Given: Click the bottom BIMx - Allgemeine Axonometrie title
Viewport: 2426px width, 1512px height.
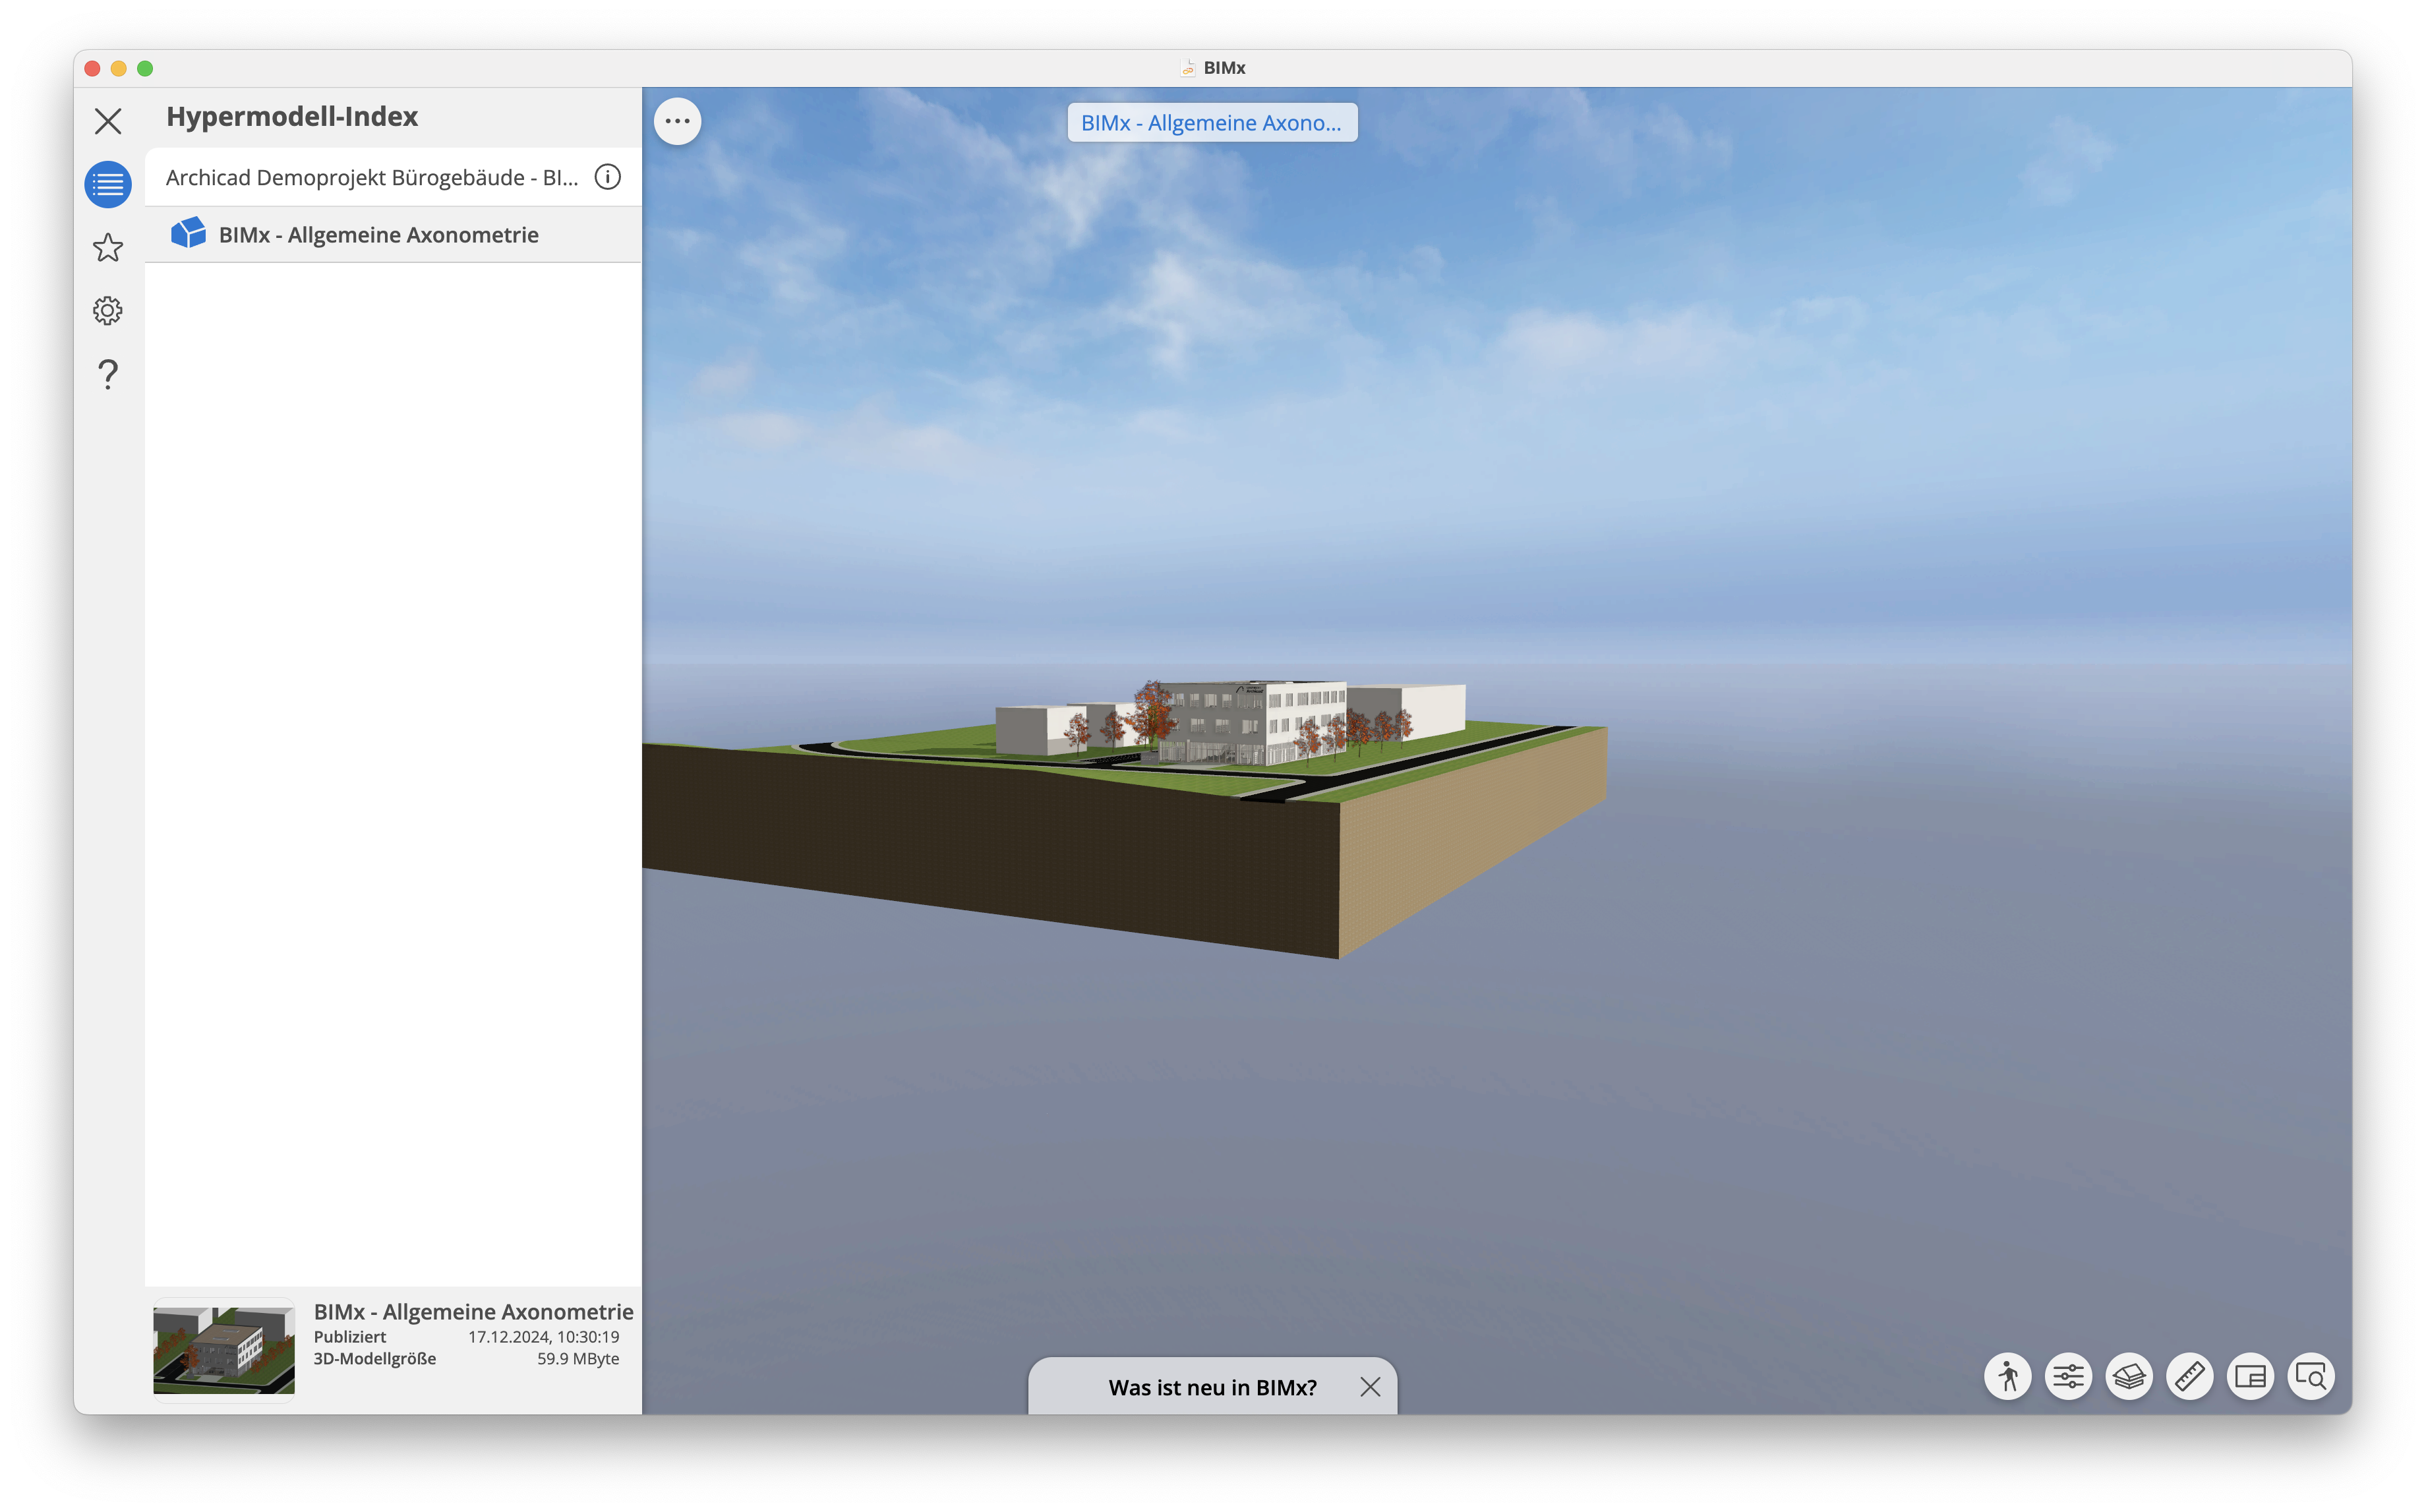Looking at the screenshot, I should point(474,1311).
